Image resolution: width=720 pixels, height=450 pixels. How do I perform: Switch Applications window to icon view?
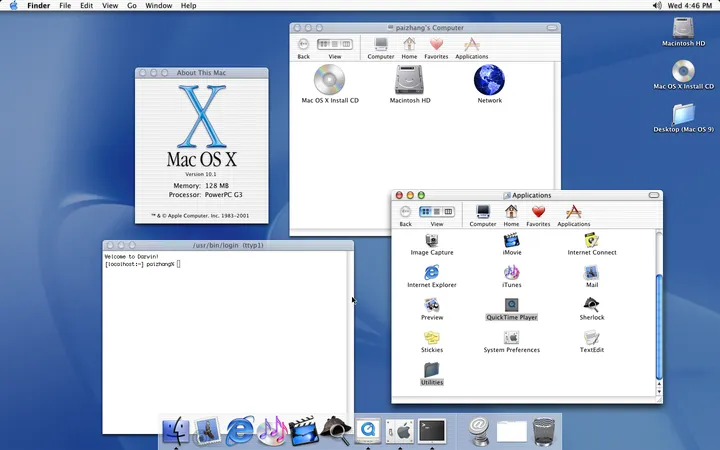[x=426, y=211]
